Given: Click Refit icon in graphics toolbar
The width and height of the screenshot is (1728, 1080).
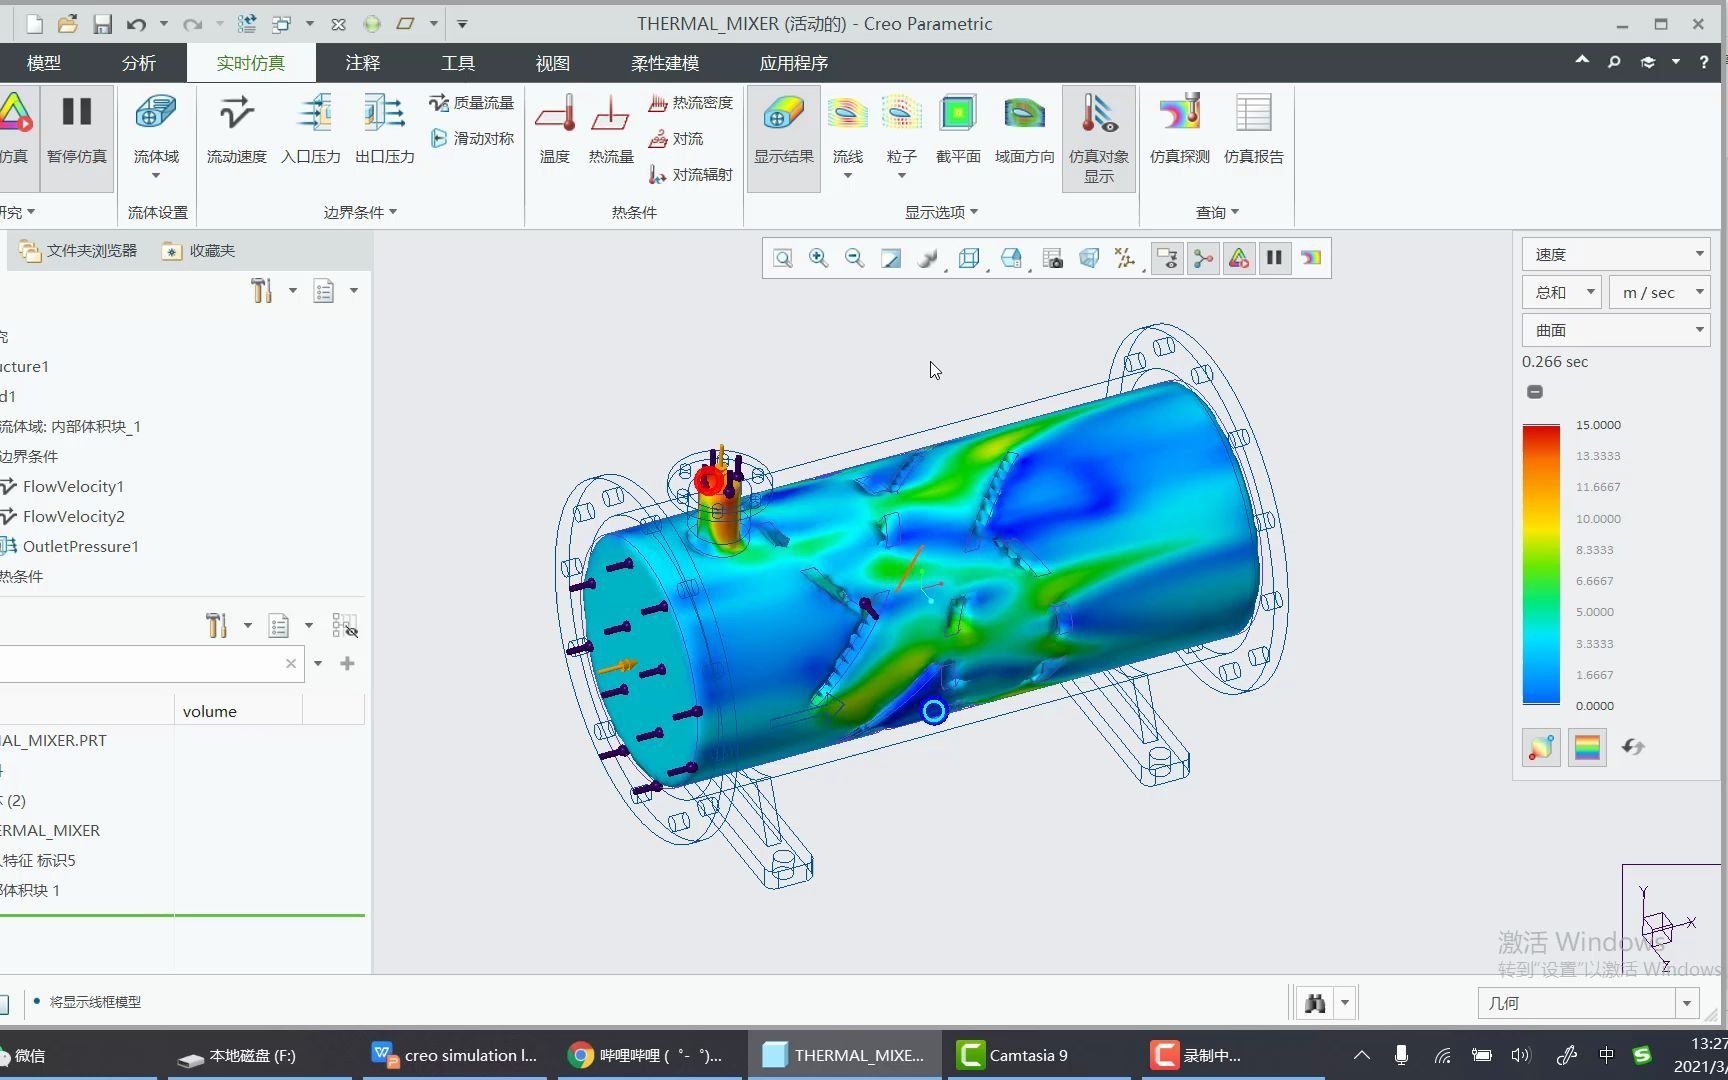Looking at the screenshot, I should point(783,259).
